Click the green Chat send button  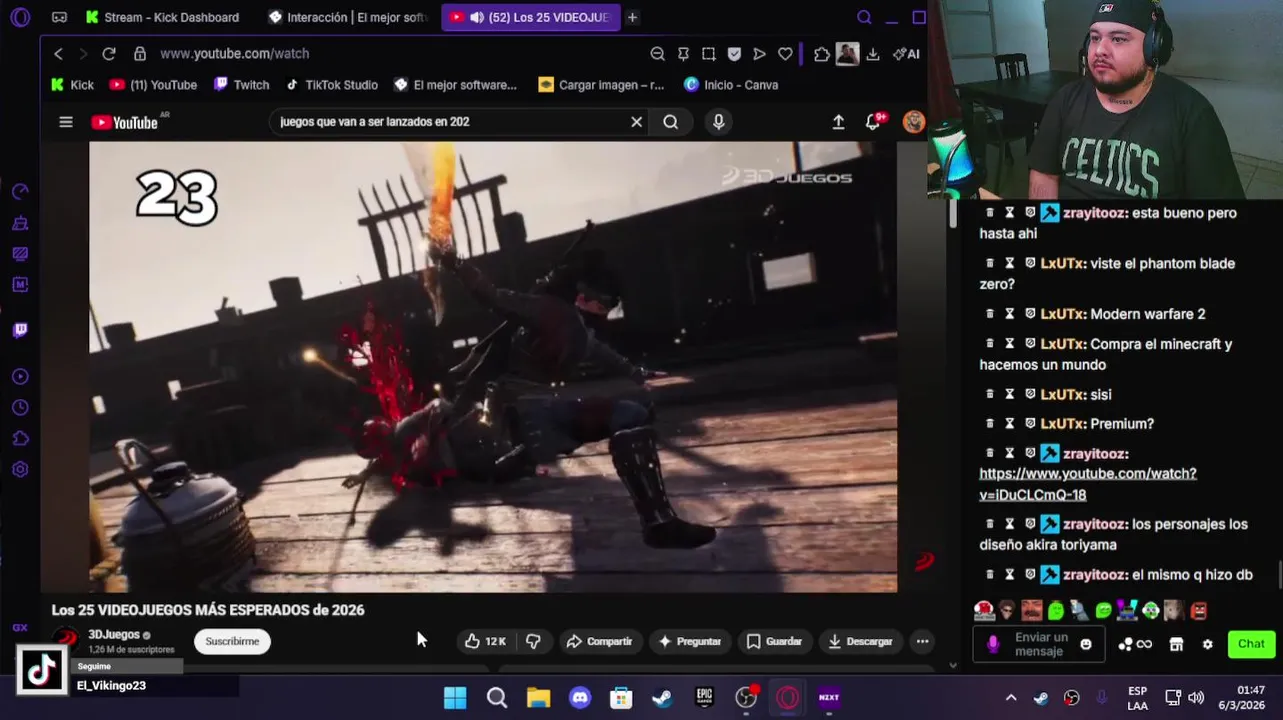(x=1251, y=644)
